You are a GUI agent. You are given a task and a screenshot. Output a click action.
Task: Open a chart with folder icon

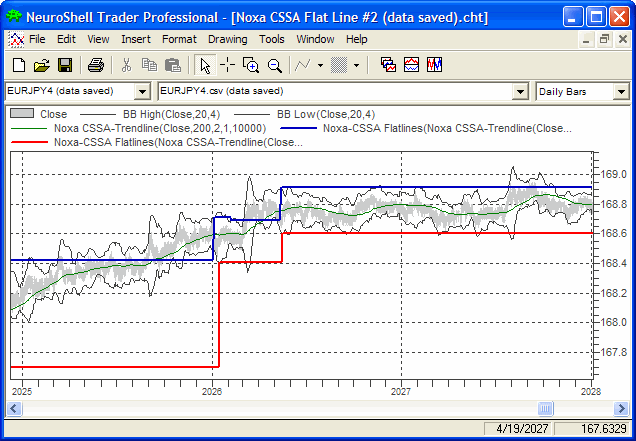click(41, 65)
